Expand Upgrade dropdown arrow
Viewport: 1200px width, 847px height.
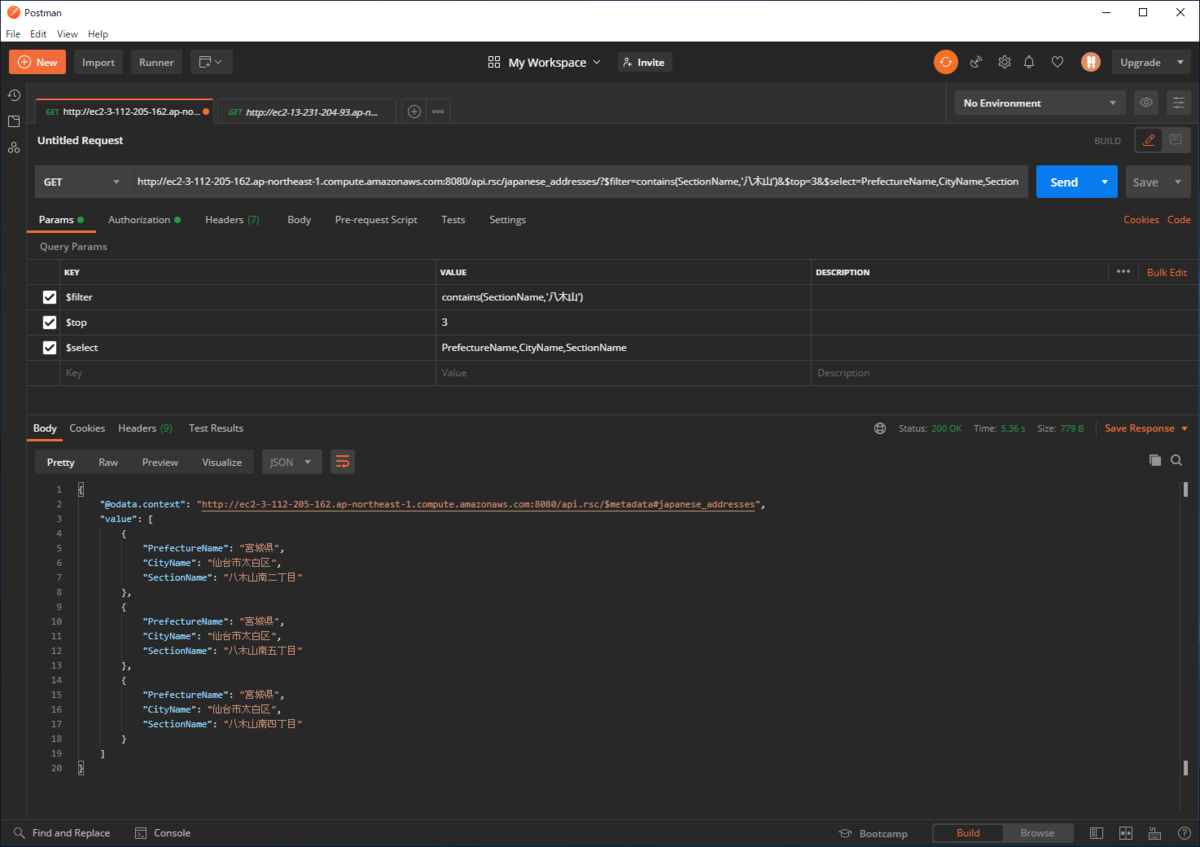tap(1180, 62)
